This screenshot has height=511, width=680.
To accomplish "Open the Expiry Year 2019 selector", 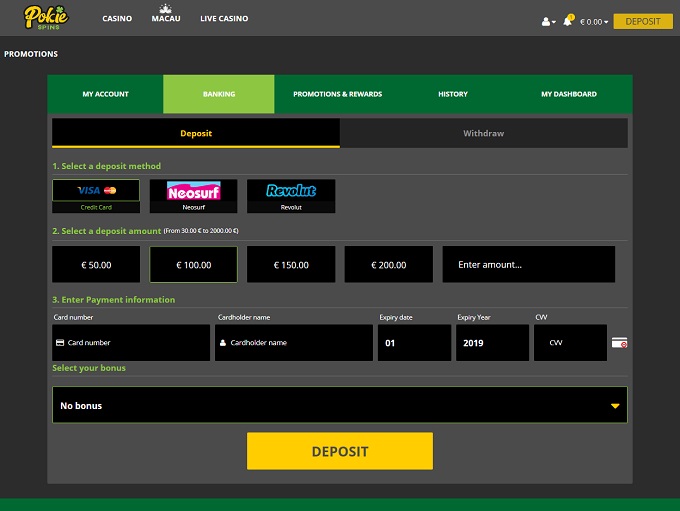I will [x=493, y=343].
